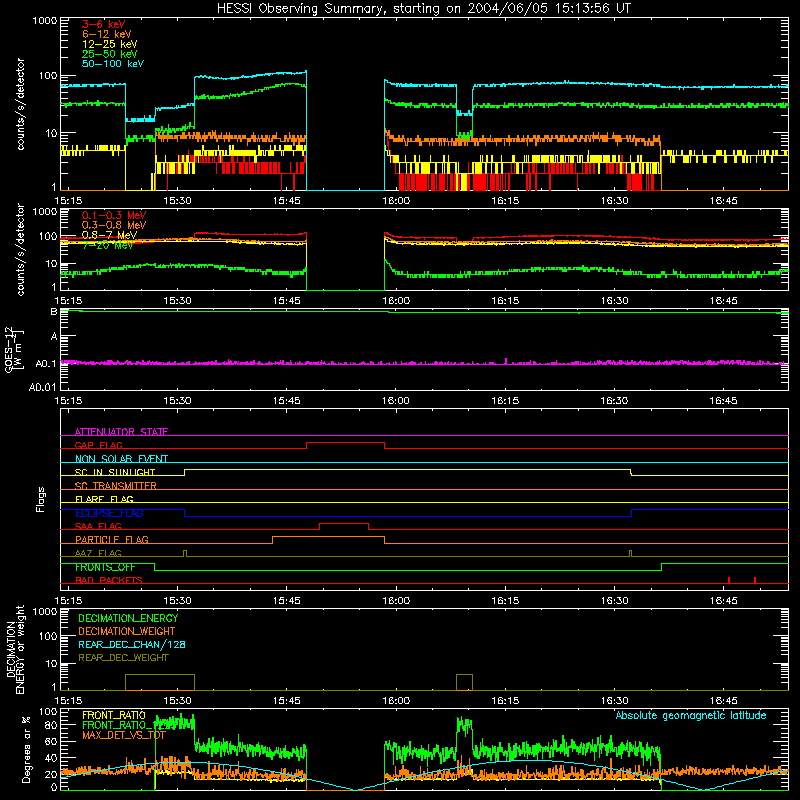Screen dimensions: 800x800
Task: Click the vertical Flags axis title
Action: coord(41,499)
